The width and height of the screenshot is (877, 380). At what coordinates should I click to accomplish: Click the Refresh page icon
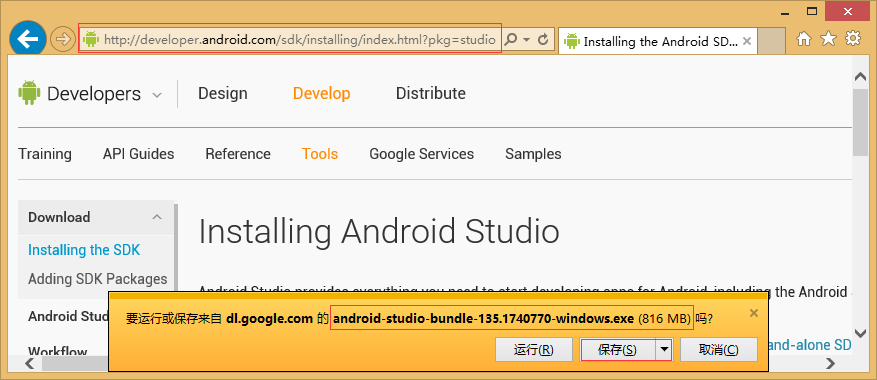click(x=543, y=40)
